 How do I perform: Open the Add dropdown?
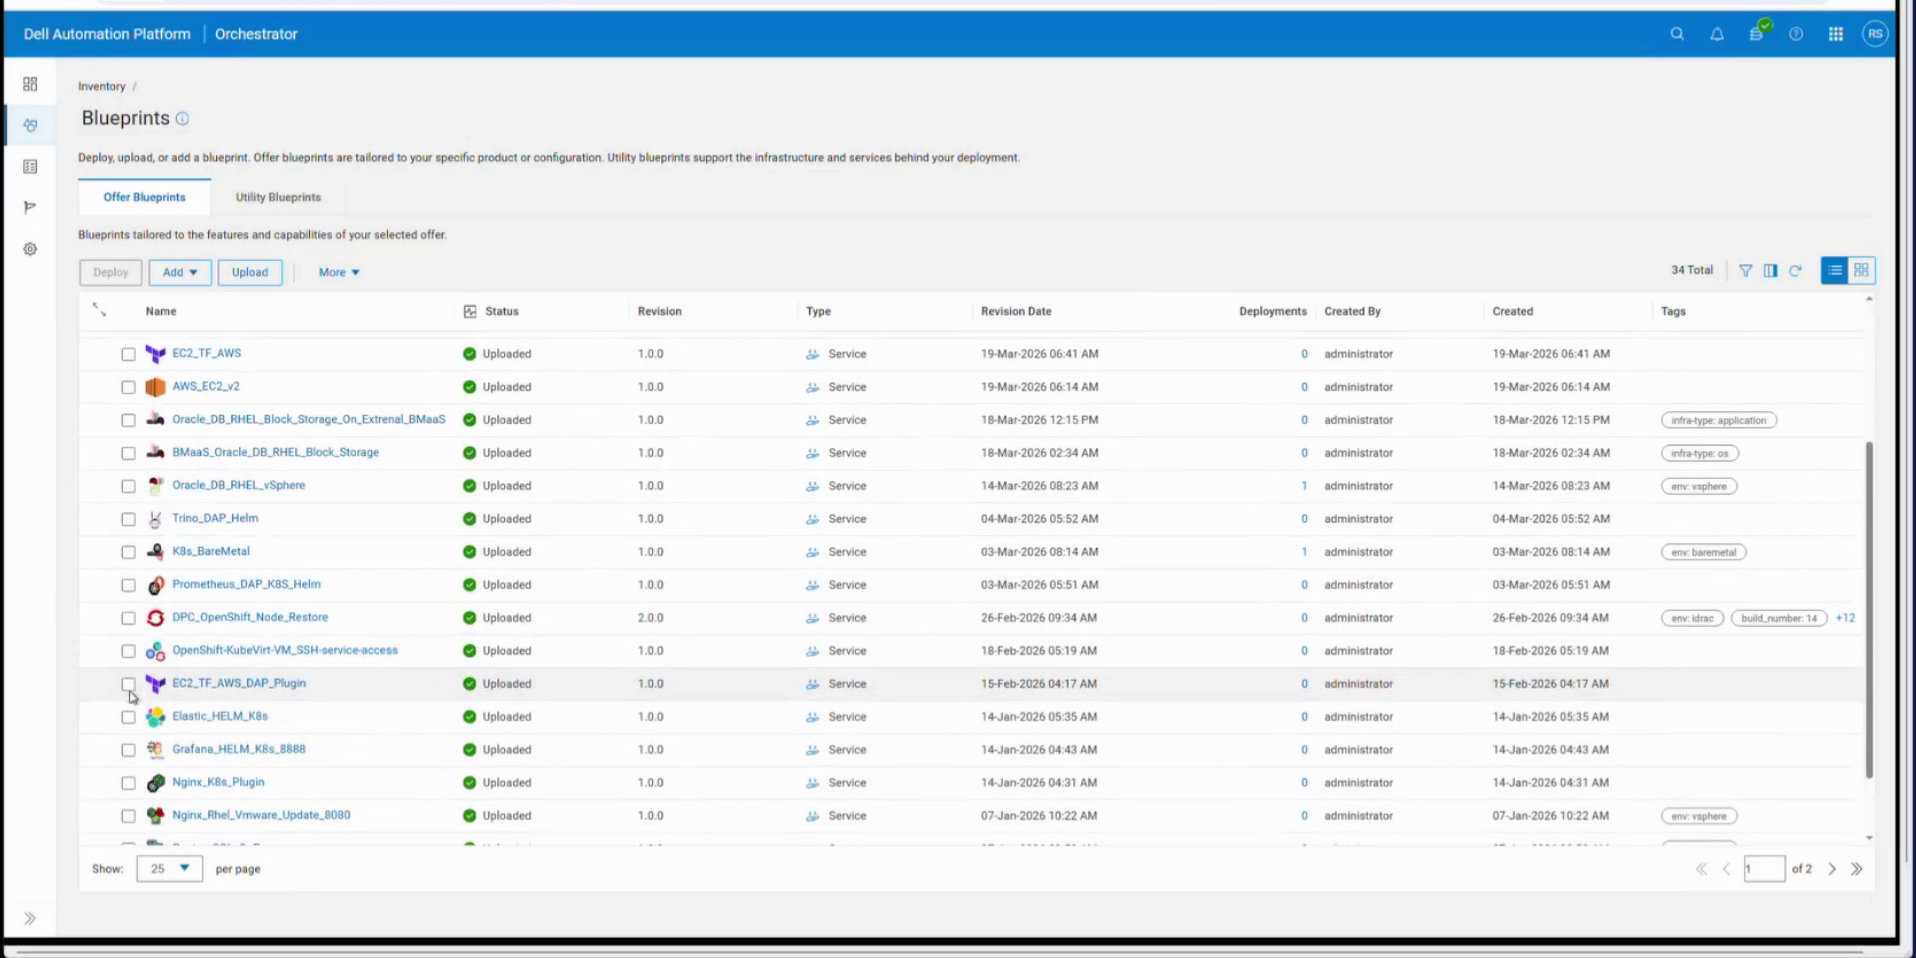(x=180, y=272)
